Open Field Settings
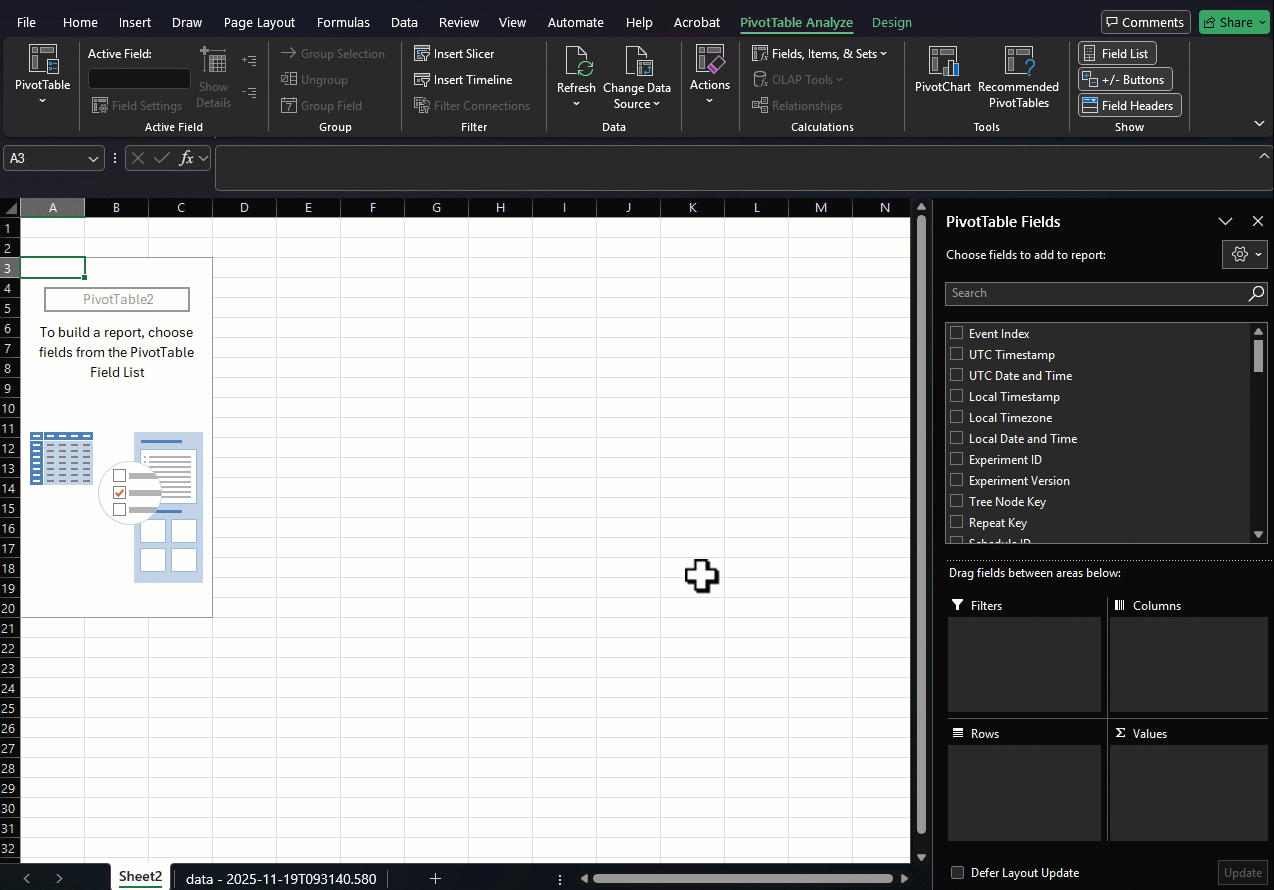Screen dimensions: 1274x890 tap(137, 105)
